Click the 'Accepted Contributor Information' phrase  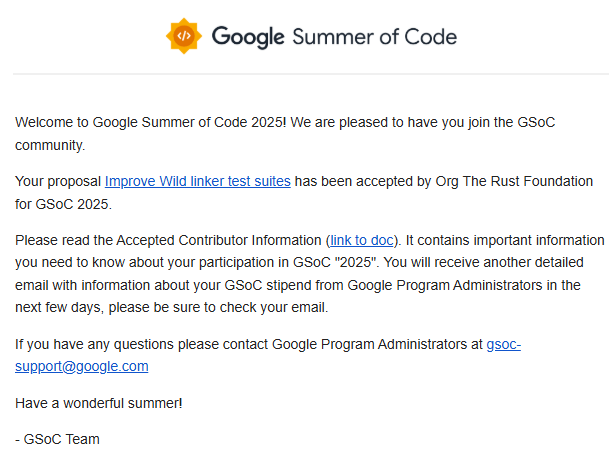click(219, 240)
